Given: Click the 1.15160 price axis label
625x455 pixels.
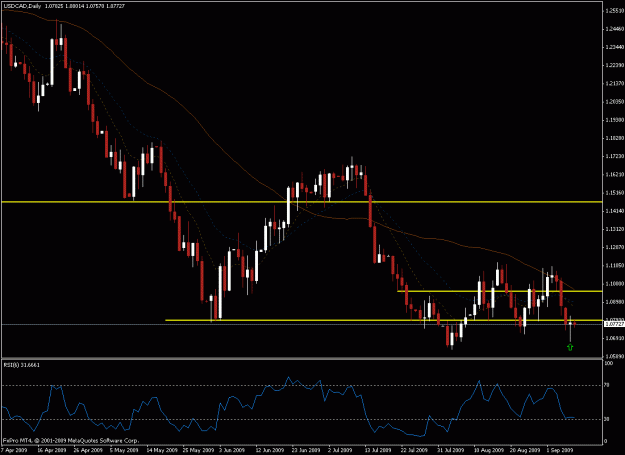Looking at the screenshot, I should pyautogui.click(x=614, y=192).
